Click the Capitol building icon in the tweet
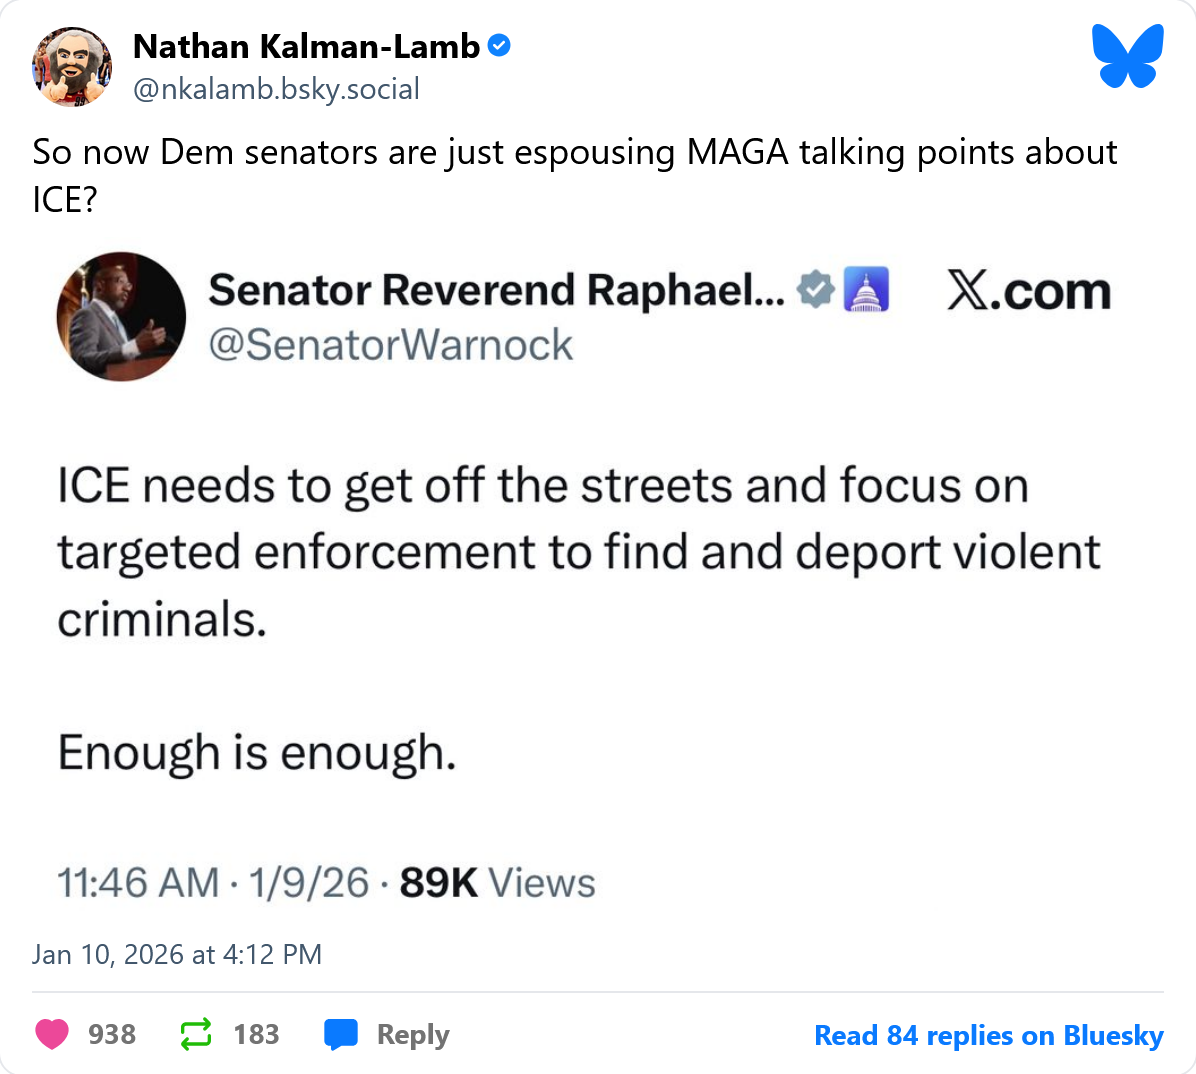The height and width of the screenshot is (1074, 1196). pos(866,290)
